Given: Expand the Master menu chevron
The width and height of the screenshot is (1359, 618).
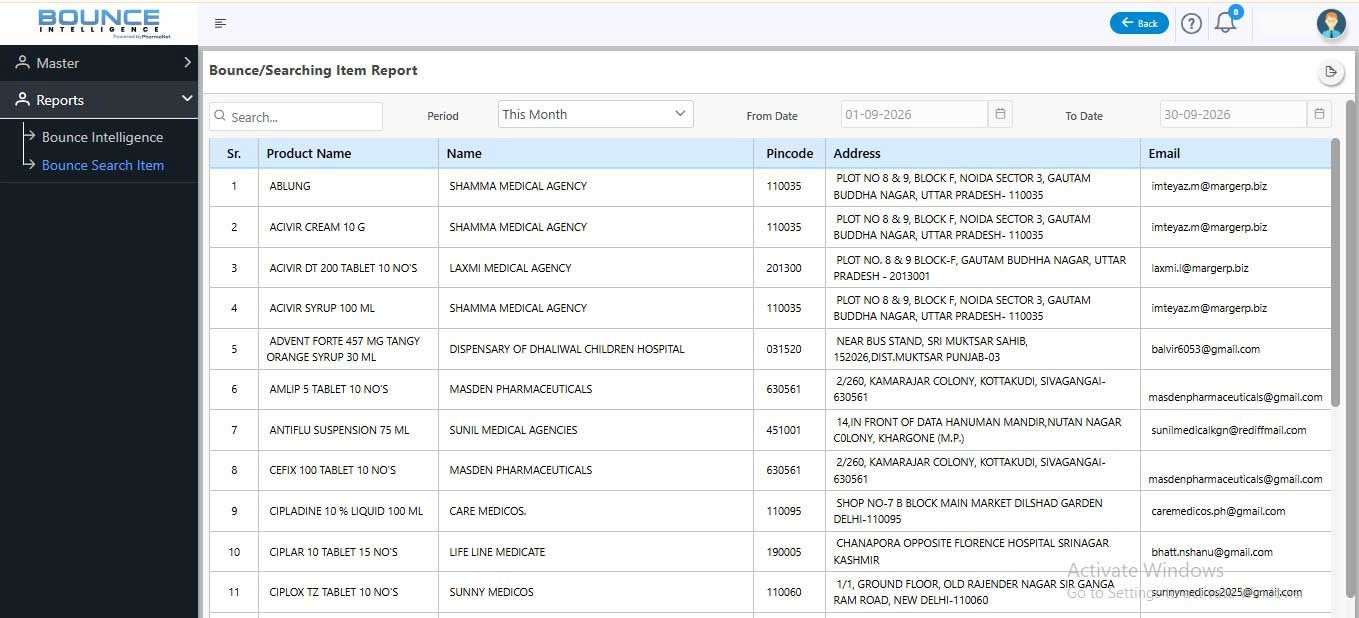Looking at the screenshot, I should tap(187, 62).
